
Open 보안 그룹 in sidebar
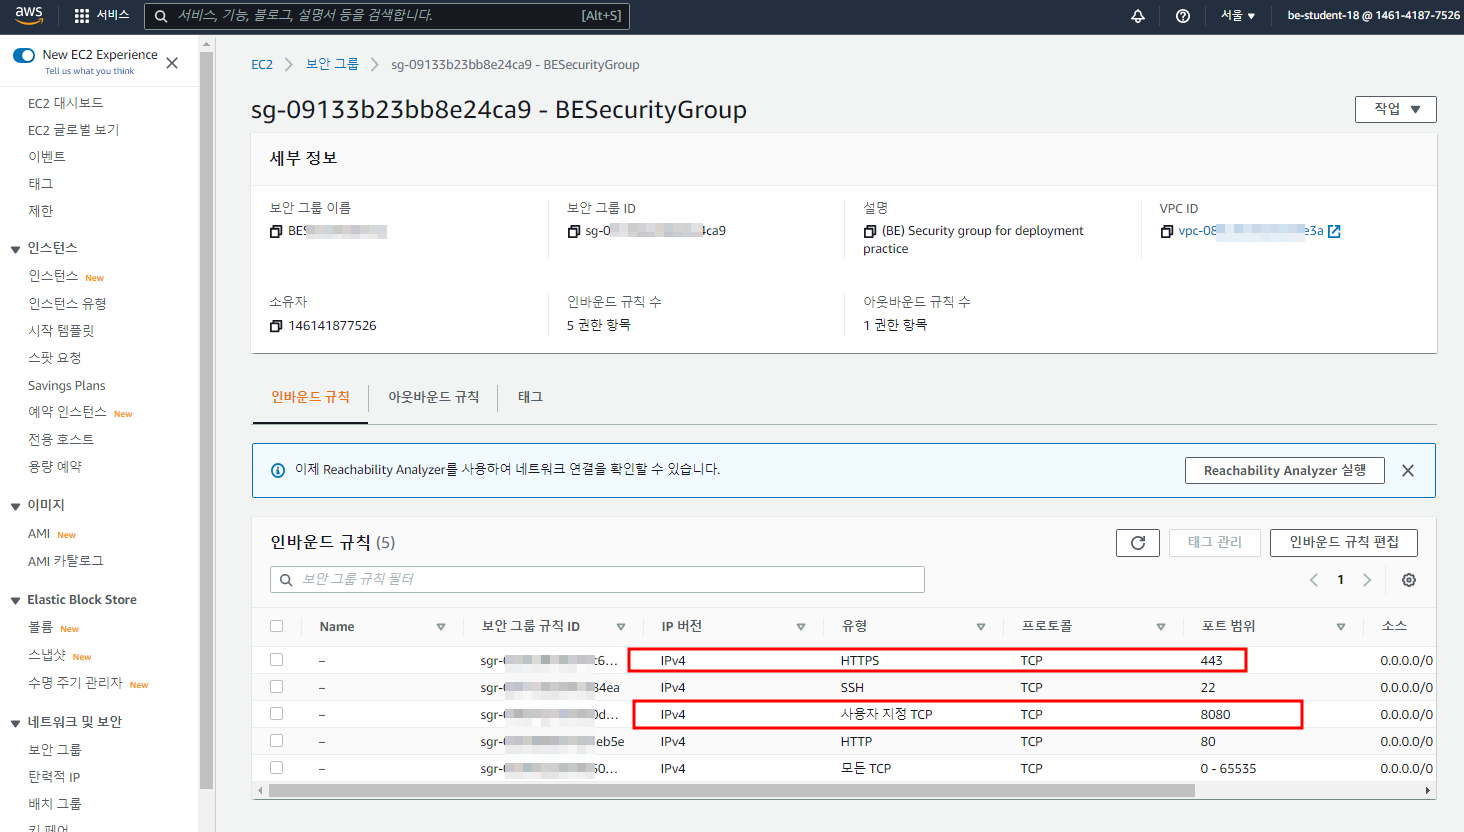click(55, 750)
